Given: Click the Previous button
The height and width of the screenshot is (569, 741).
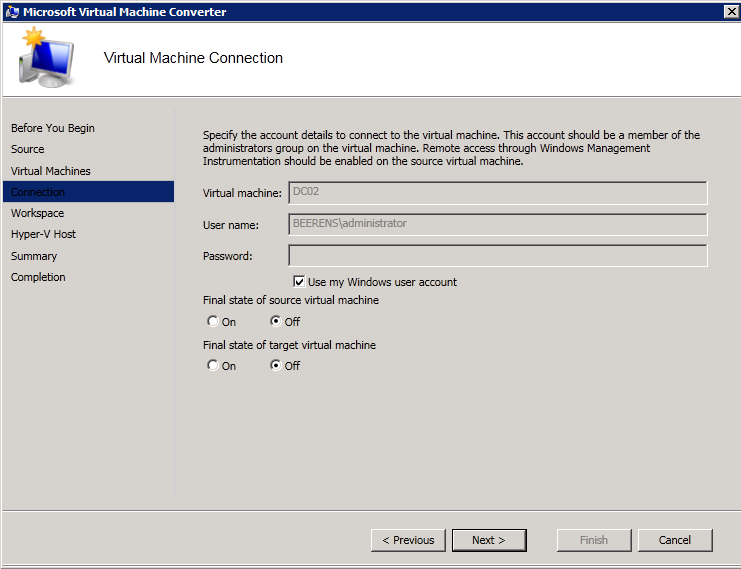Looking at the screenshot, I should (x=408, y=540).
